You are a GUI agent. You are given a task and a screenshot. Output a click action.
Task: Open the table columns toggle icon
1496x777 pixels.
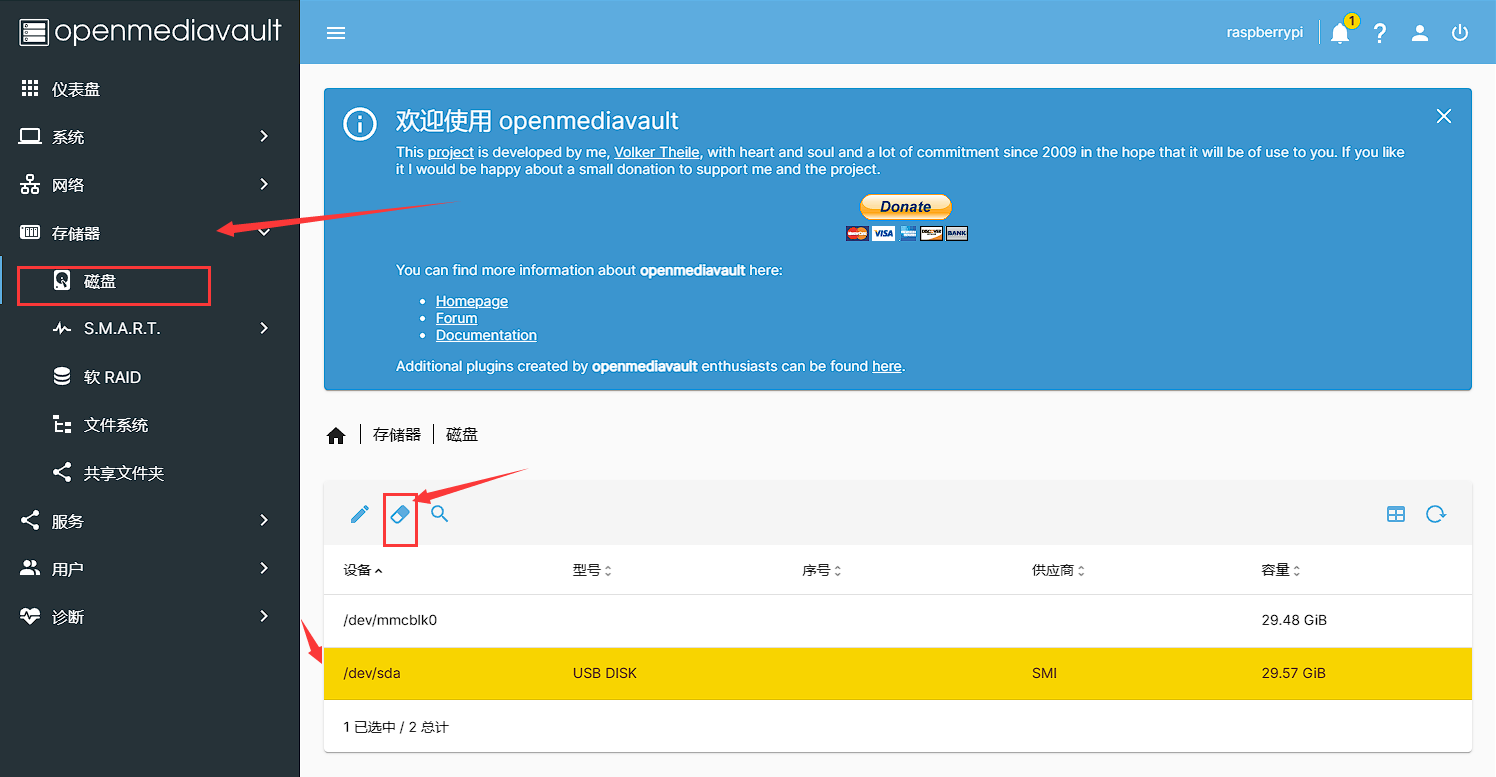(x=1396, y=515)
